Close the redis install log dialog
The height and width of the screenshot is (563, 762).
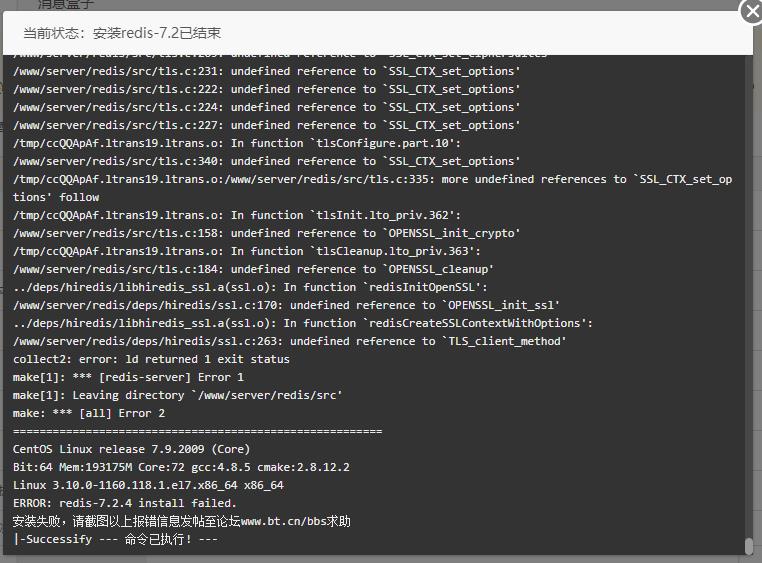tap(751, 11)
